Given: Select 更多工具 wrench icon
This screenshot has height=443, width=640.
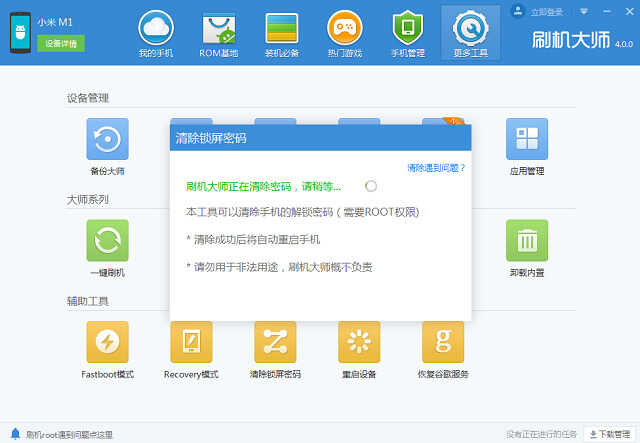Looking at the screenshot, I should point(470,28).
